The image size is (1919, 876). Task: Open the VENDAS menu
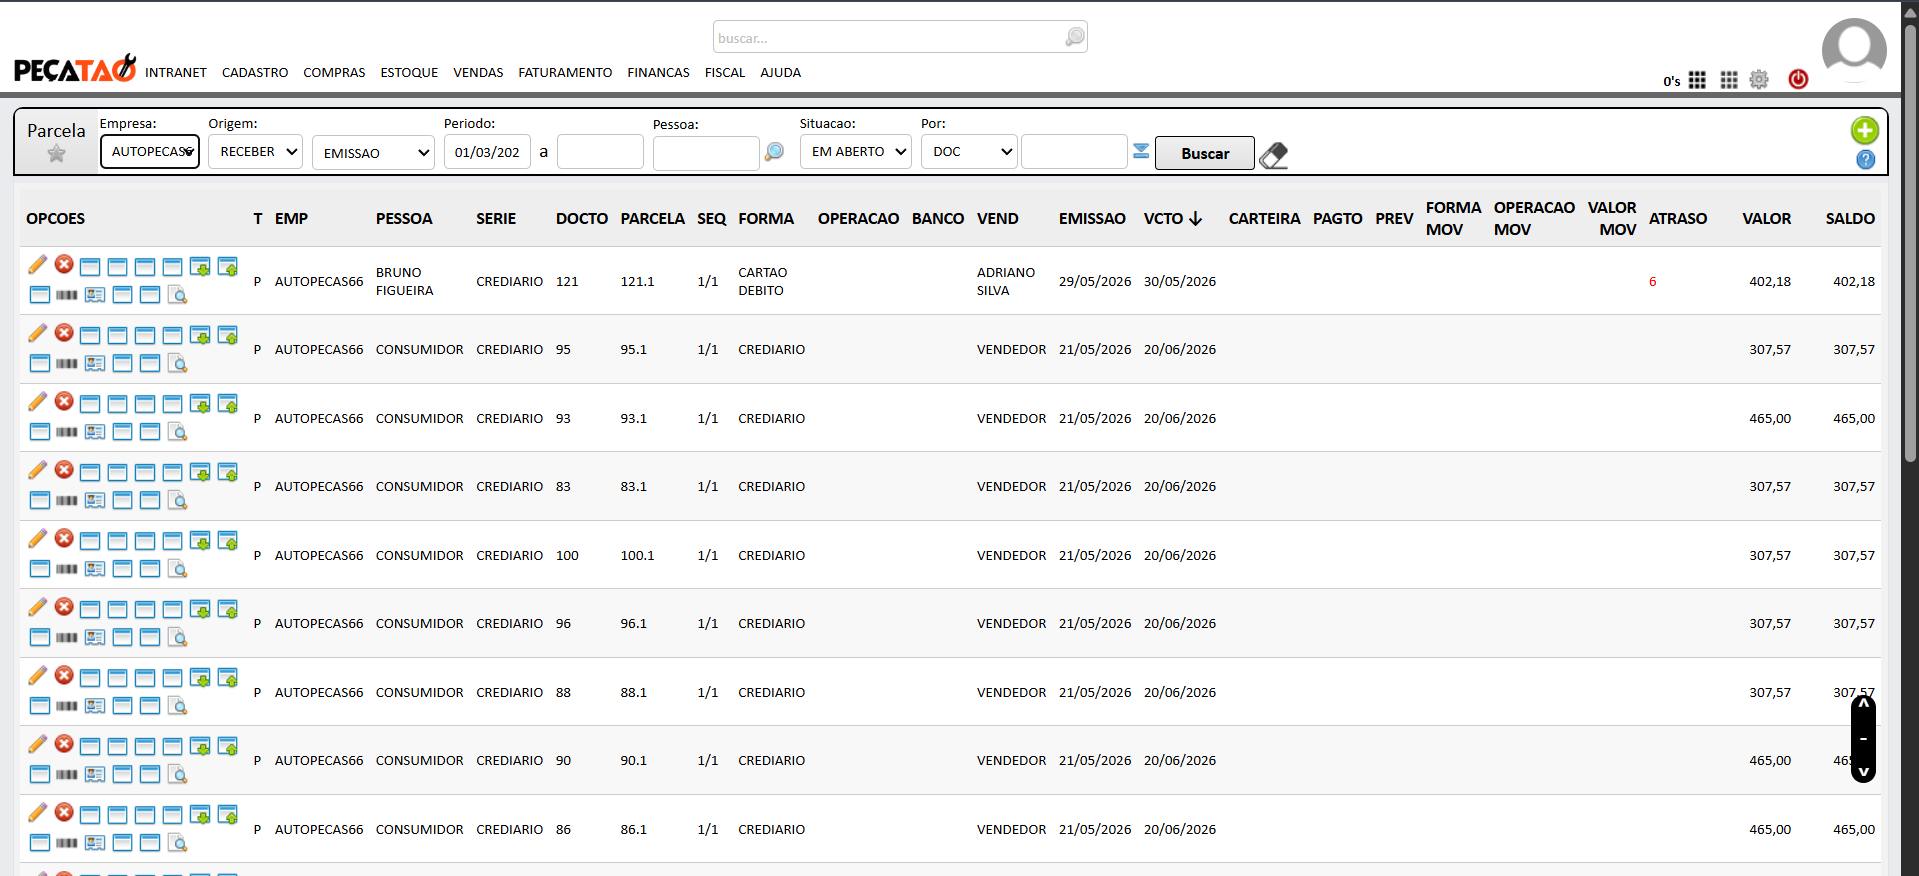[478, 73]
